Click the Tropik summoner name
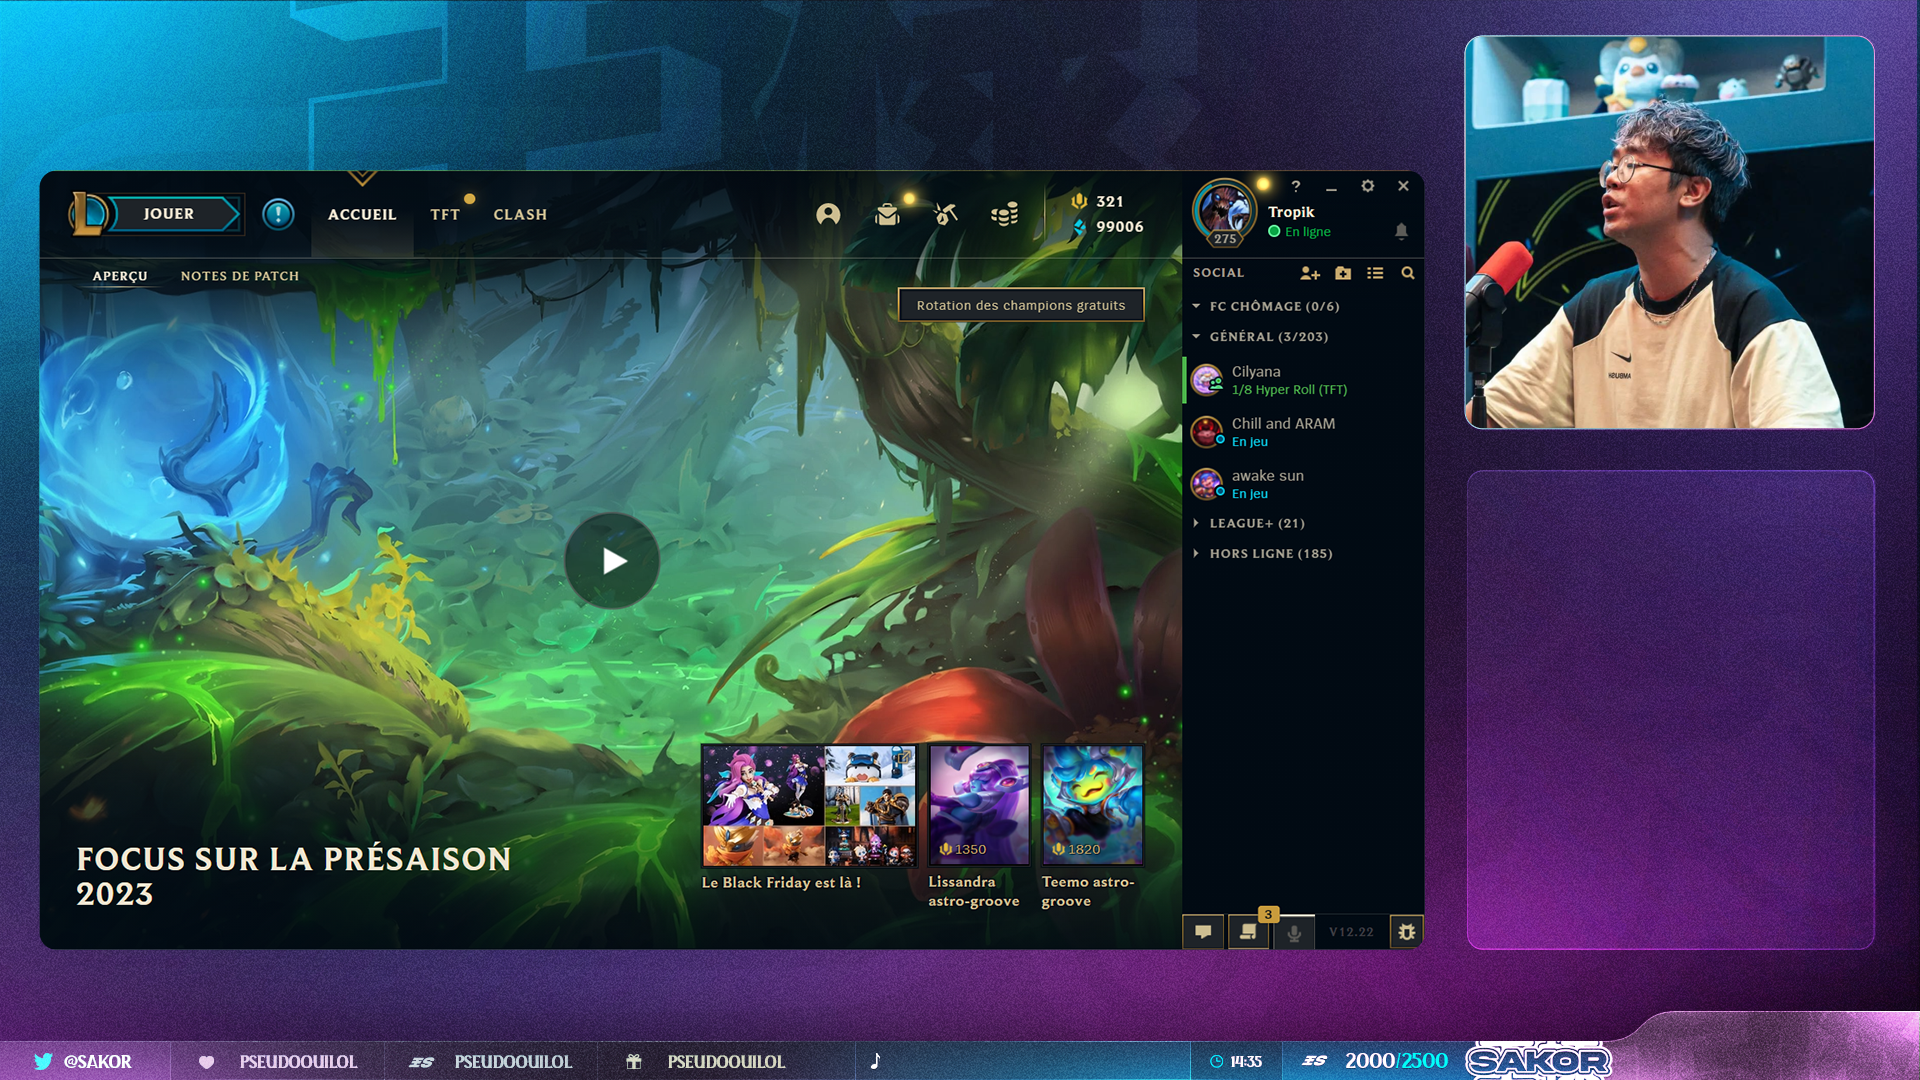The width and height of the screenshot is (1920, 1080). tap(1291, 212)
